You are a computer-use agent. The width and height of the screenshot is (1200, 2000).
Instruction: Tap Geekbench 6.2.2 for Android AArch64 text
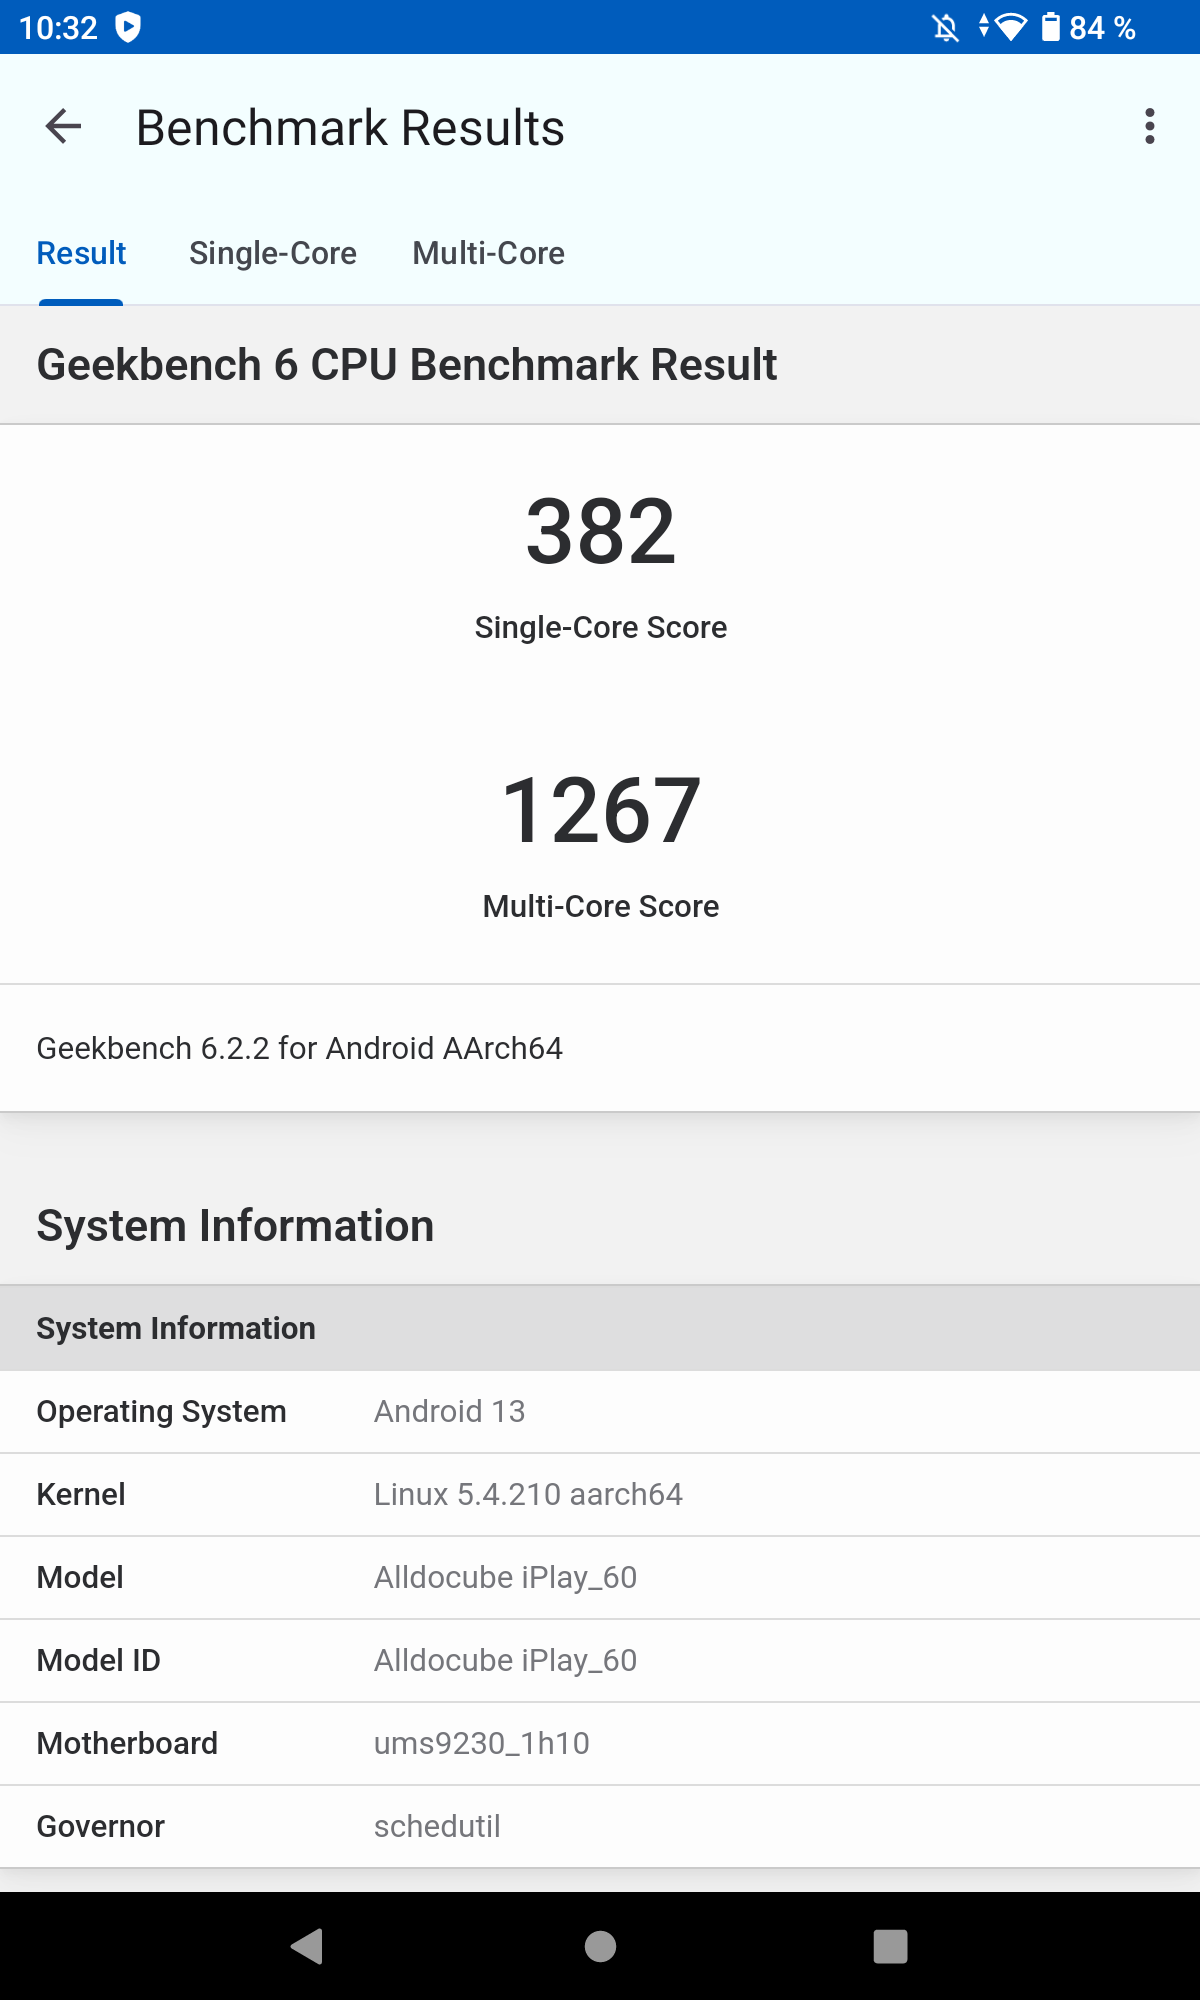click(300, 1048)
